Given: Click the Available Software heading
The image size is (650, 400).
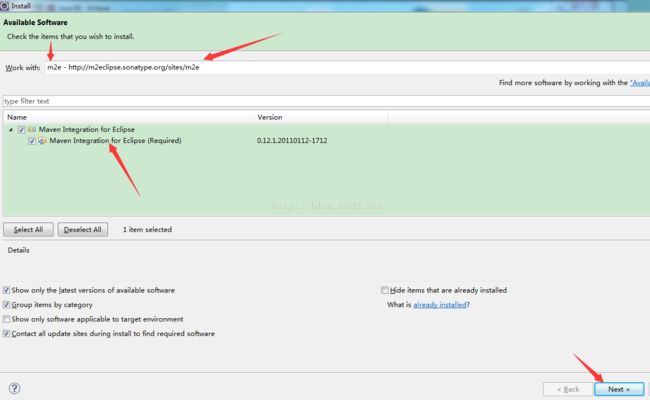Looking at the screenshot, I should coord(35,22).
